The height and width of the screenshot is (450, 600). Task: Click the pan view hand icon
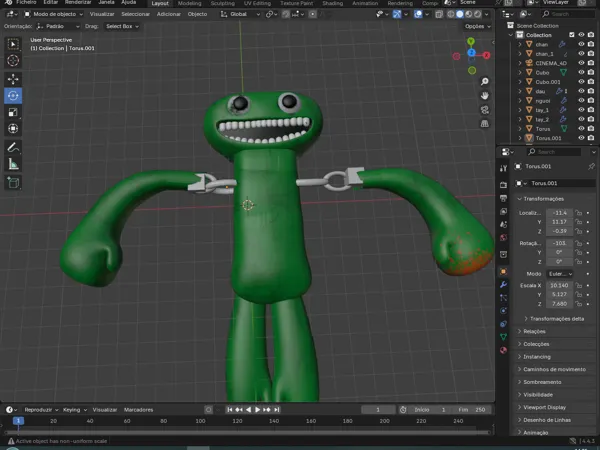(484, 96)
